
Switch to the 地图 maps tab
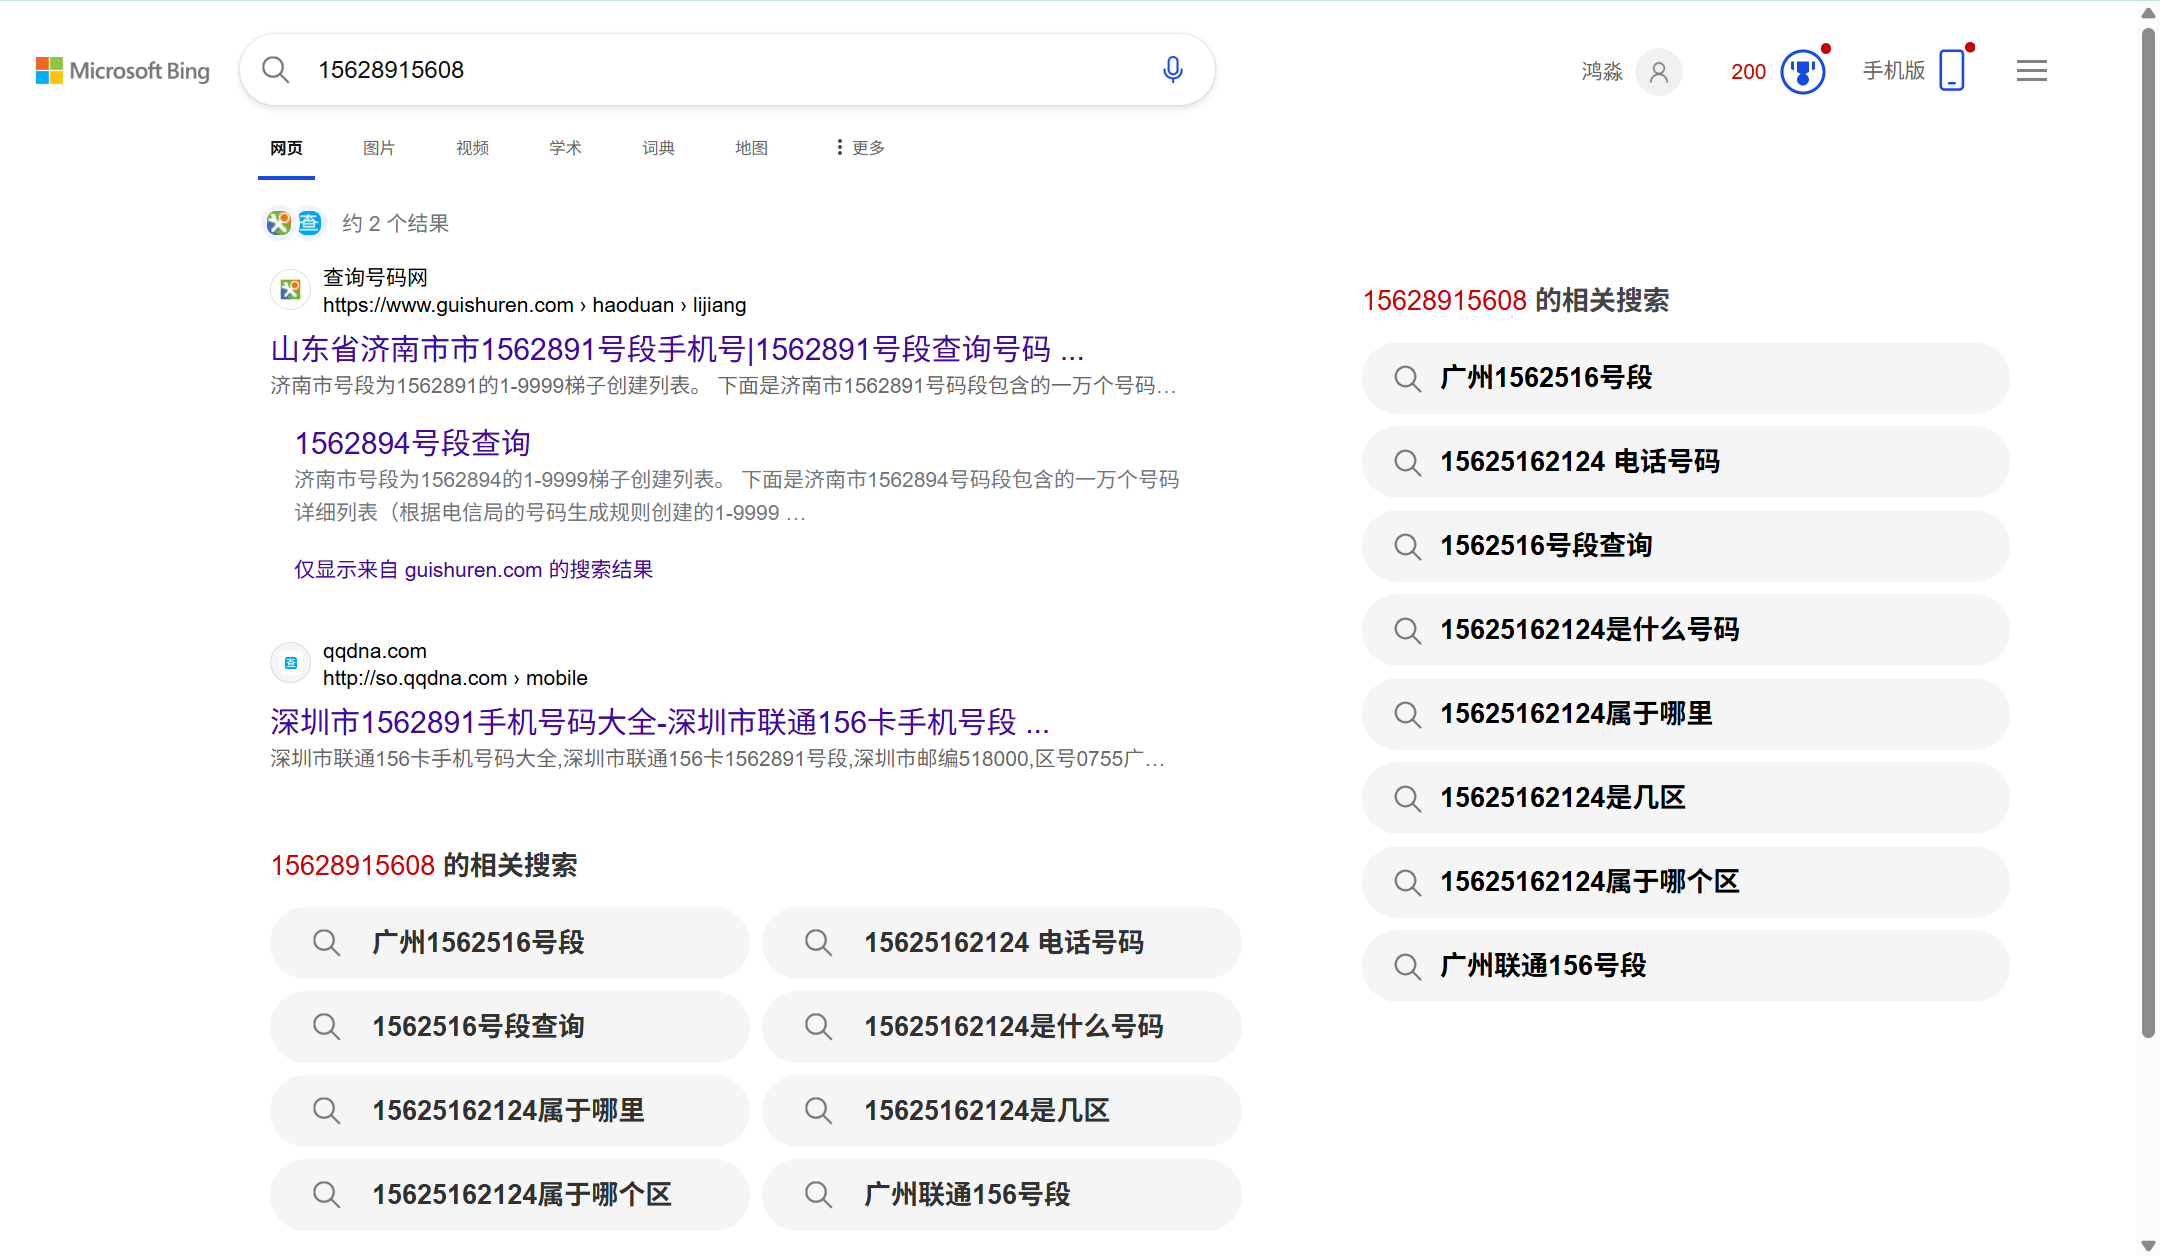pos(751,148)
